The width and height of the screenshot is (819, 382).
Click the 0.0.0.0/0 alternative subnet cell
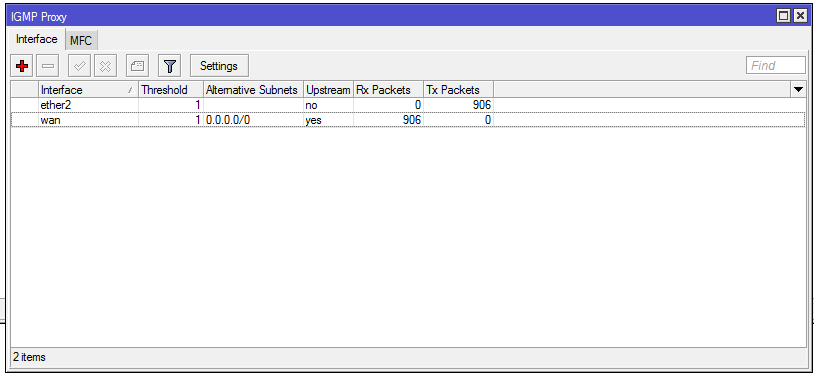click(253, 120)
